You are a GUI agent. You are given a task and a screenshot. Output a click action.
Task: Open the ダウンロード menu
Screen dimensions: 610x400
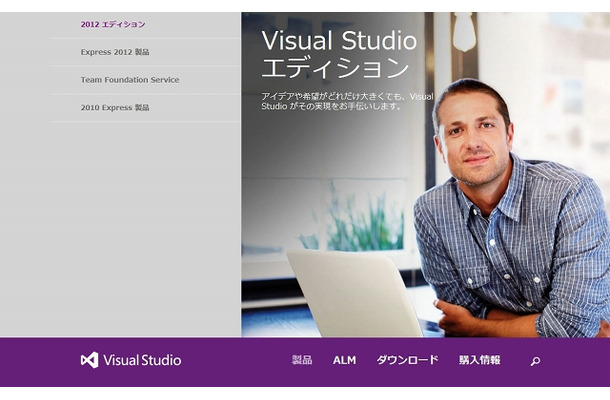pyautogui.click(x=407, y=360)
